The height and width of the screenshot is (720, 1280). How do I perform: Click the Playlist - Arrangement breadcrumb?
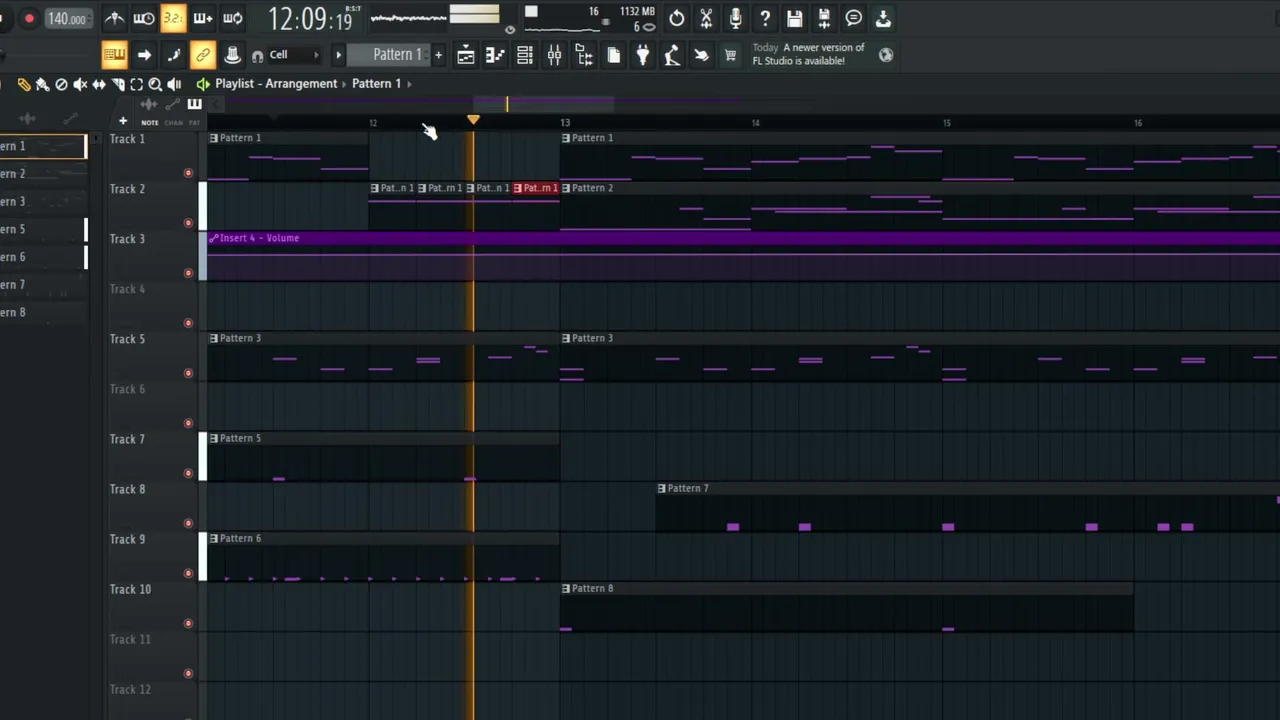(x=276, y=84)
